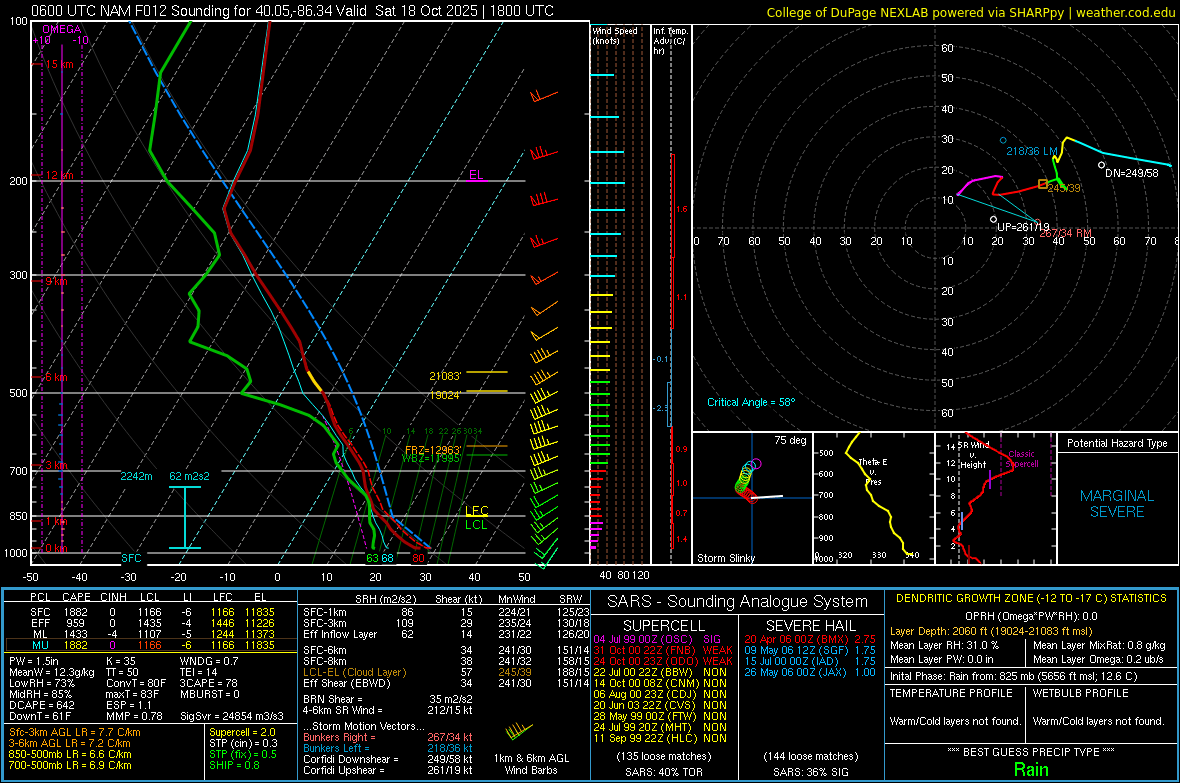Click the "FRZ=12963'" freezing level label
Image resolution: width=1180 pixels, height=783 pixels.
tap(432, 449)
